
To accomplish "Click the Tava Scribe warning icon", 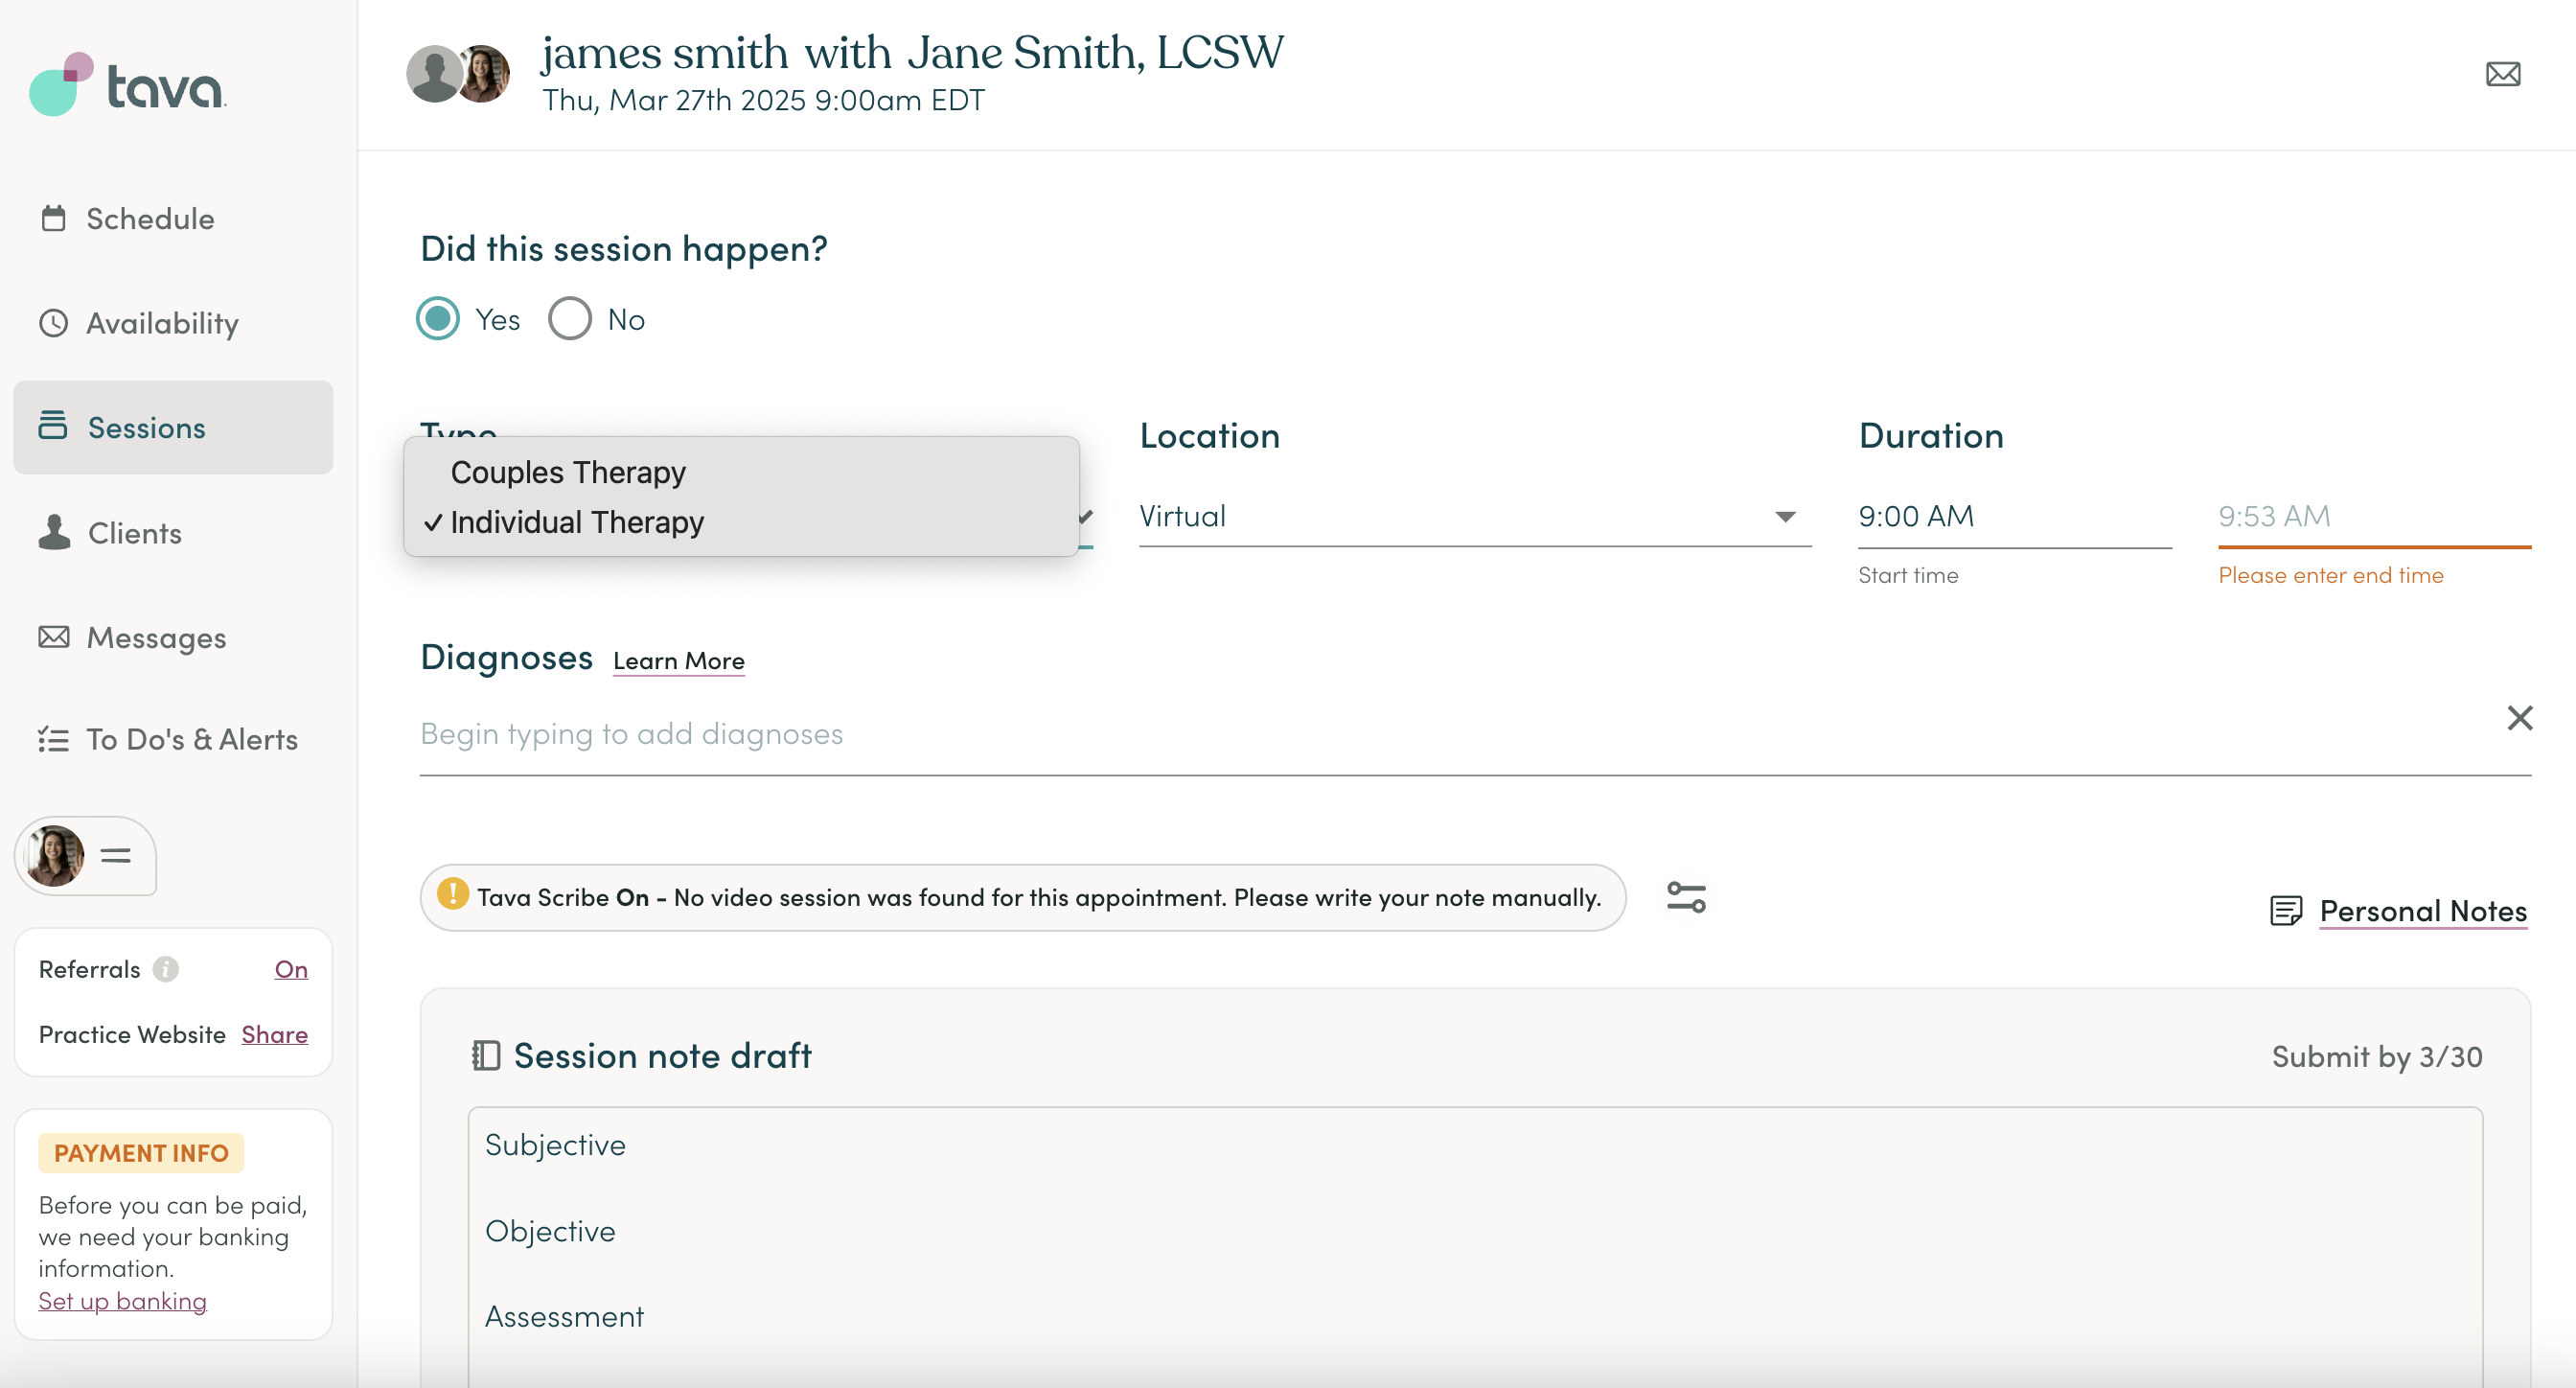I will click(453, 893).
